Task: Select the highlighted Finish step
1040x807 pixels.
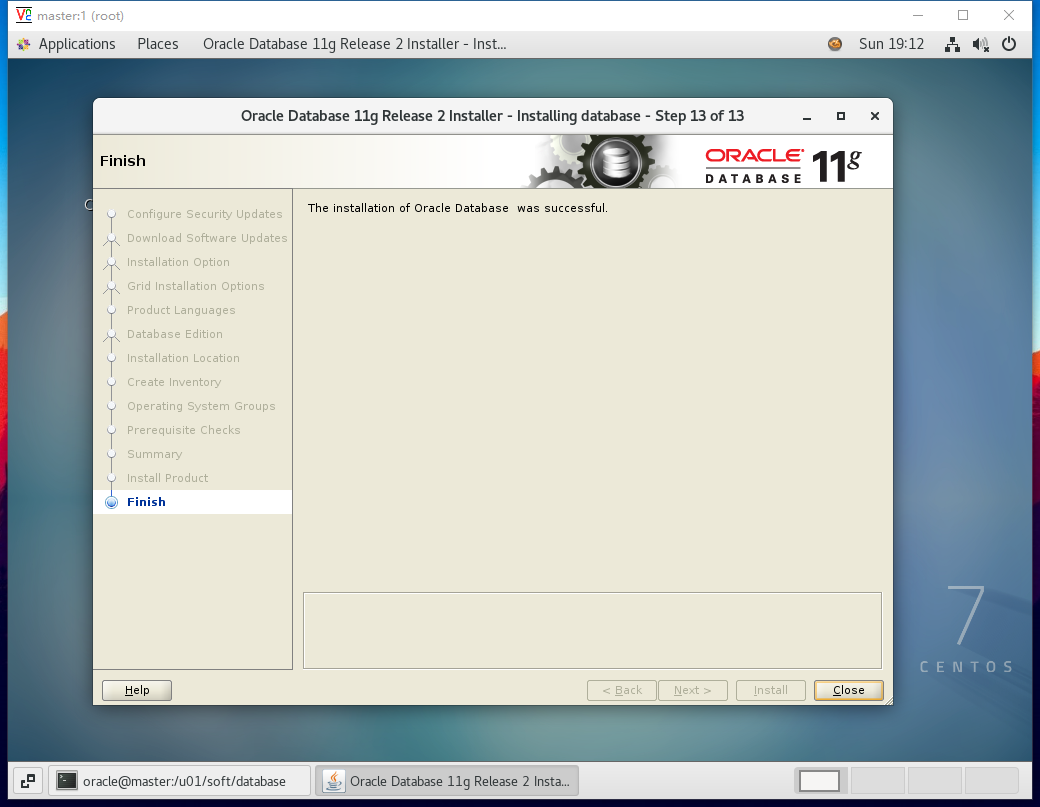Action: click(x=192, y=502)
